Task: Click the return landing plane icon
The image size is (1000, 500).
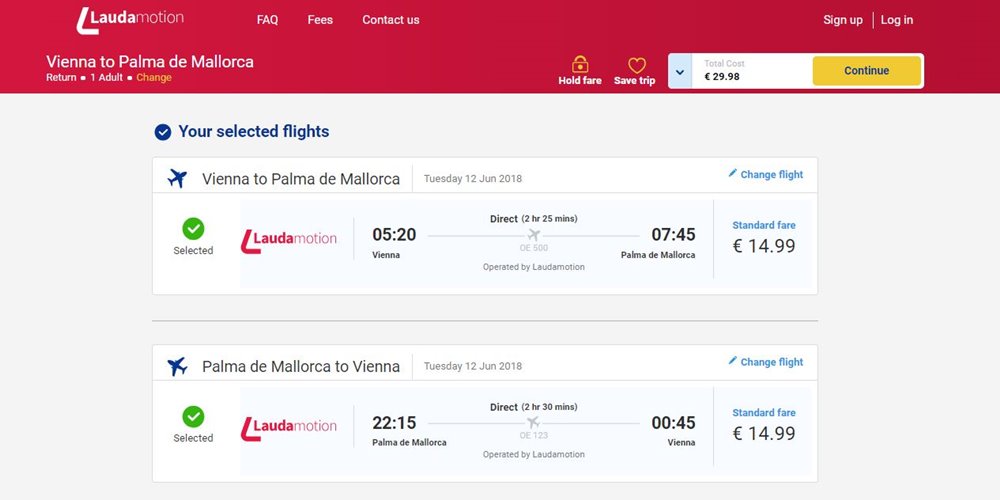Action: tap(177, 366)
